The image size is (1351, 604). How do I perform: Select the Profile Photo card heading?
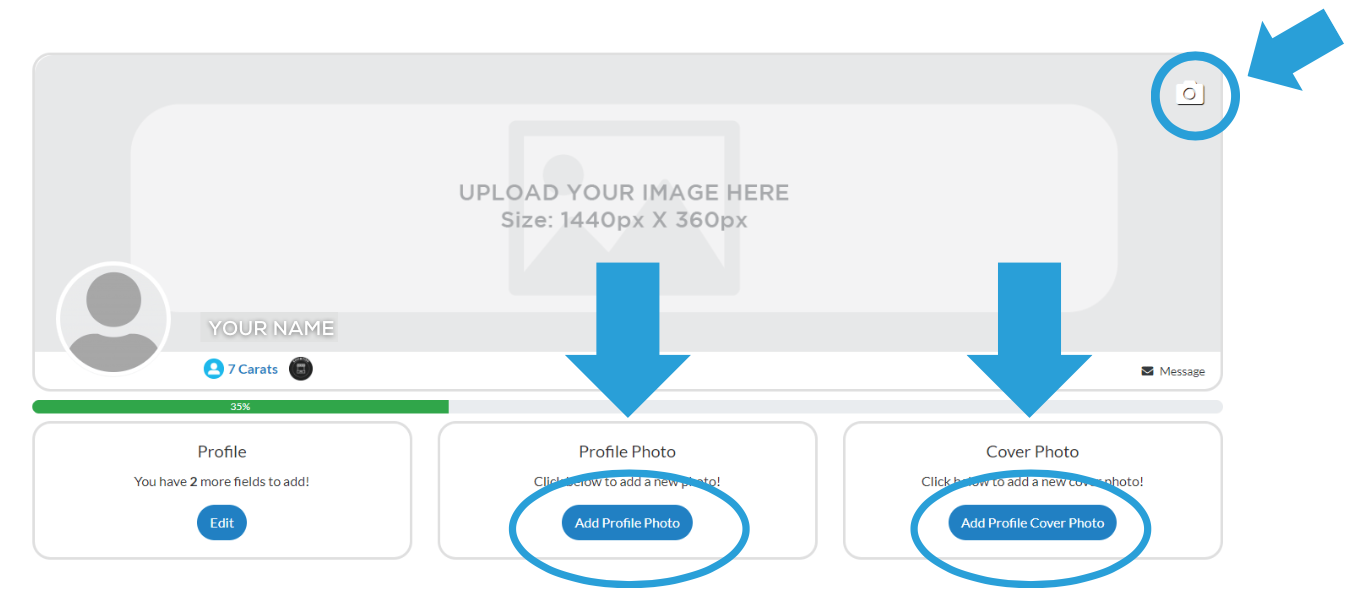click(627, 452)
